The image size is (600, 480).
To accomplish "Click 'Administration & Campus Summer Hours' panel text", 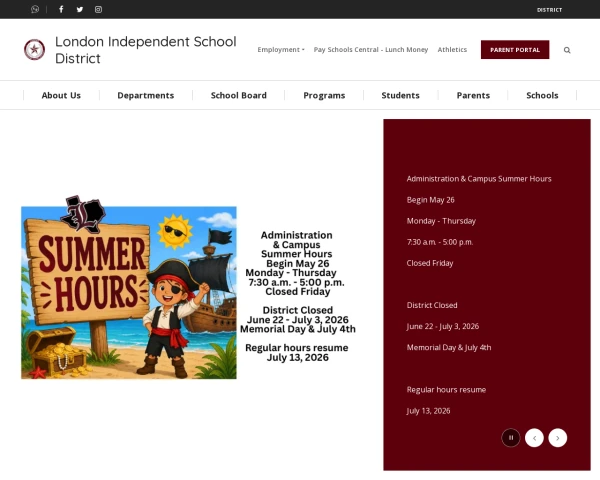I will 479,179.
